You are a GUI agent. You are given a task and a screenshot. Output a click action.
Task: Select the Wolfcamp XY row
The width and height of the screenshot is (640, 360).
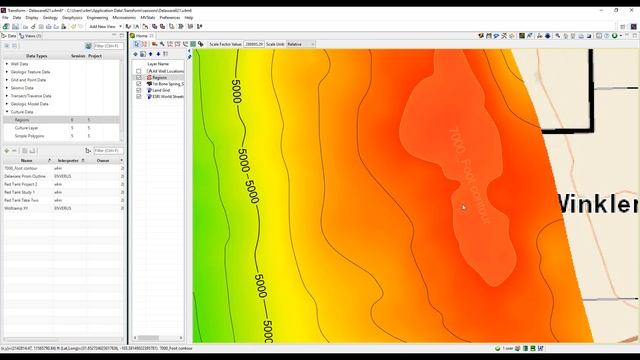point(64,208)
